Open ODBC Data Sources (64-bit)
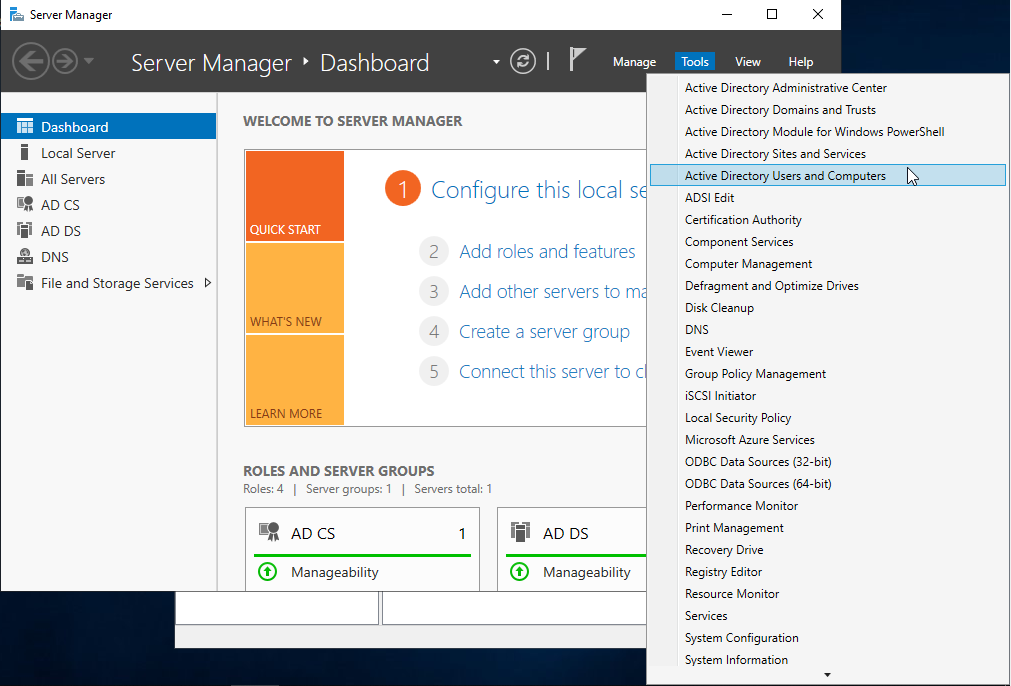The height and width of the screenshot is (686, 1011). click(x=827, y=484)
